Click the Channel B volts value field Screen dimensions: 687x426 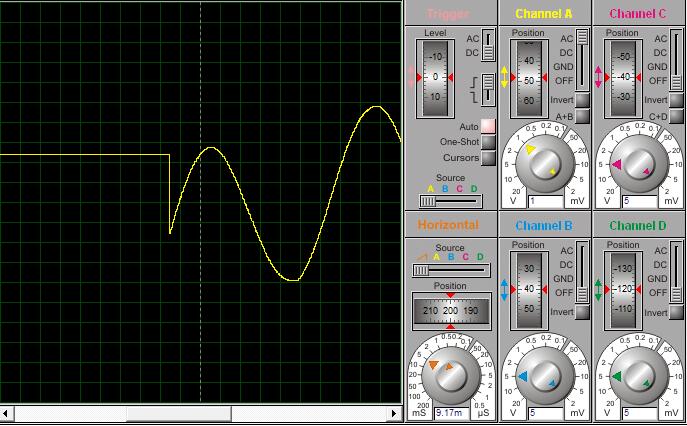coord(545,413)
